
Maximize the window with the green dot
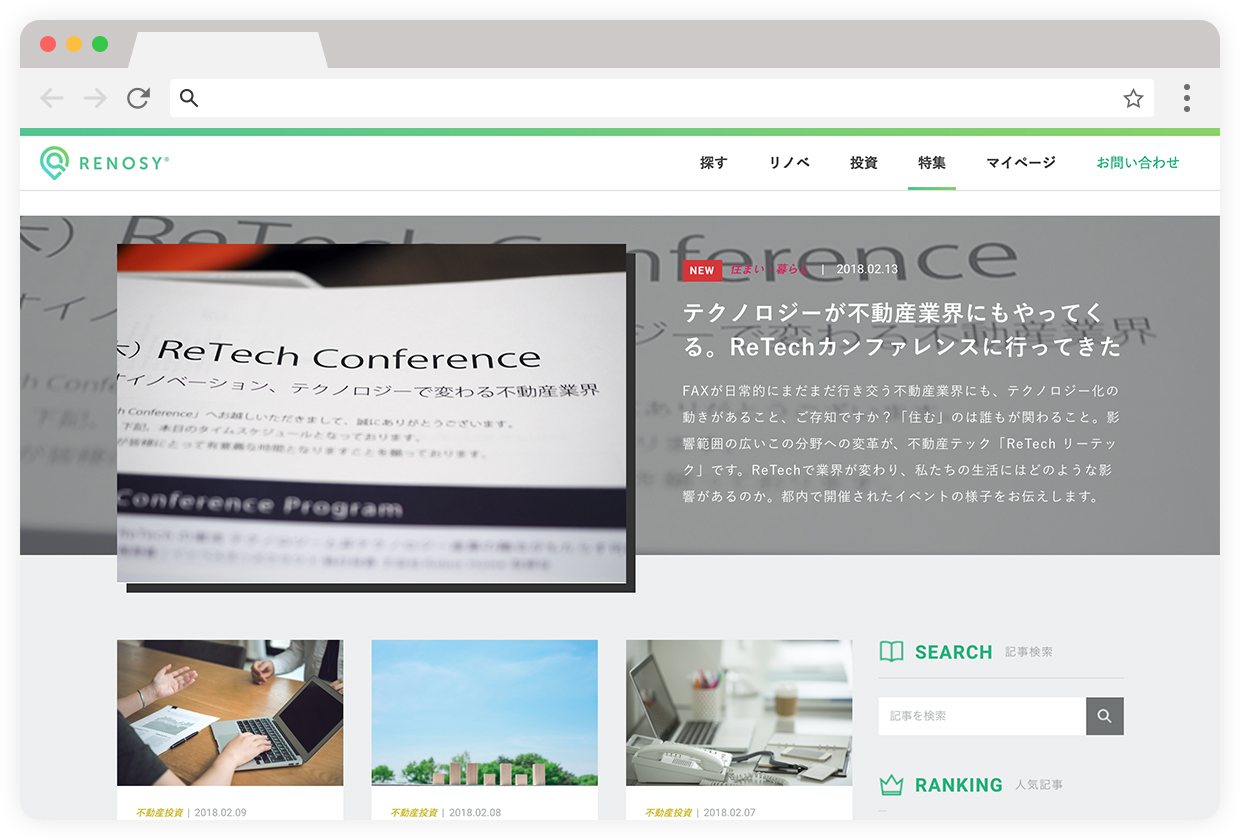(x=100, y=44)
